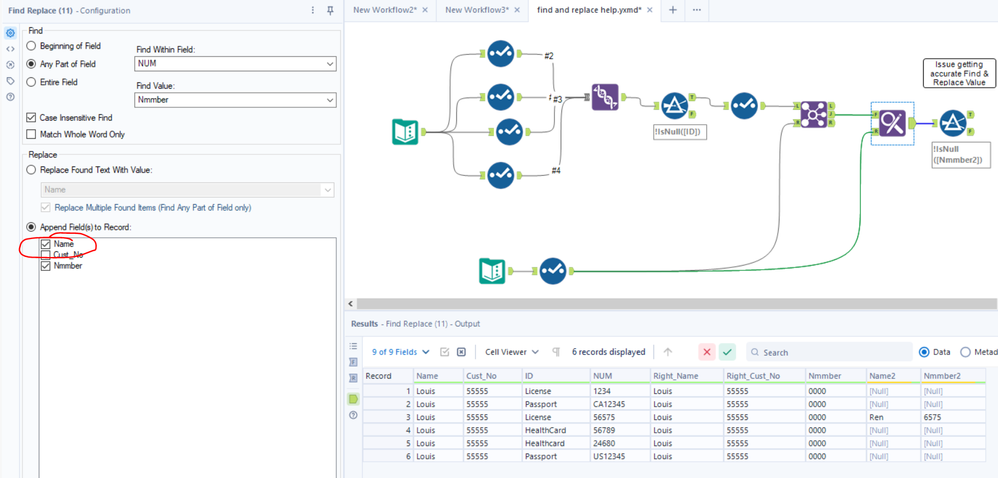Screen dimensions: 998x478
Task: Select the Filter tool labeled !IsNull([ID])
Action: coord(675,106)
